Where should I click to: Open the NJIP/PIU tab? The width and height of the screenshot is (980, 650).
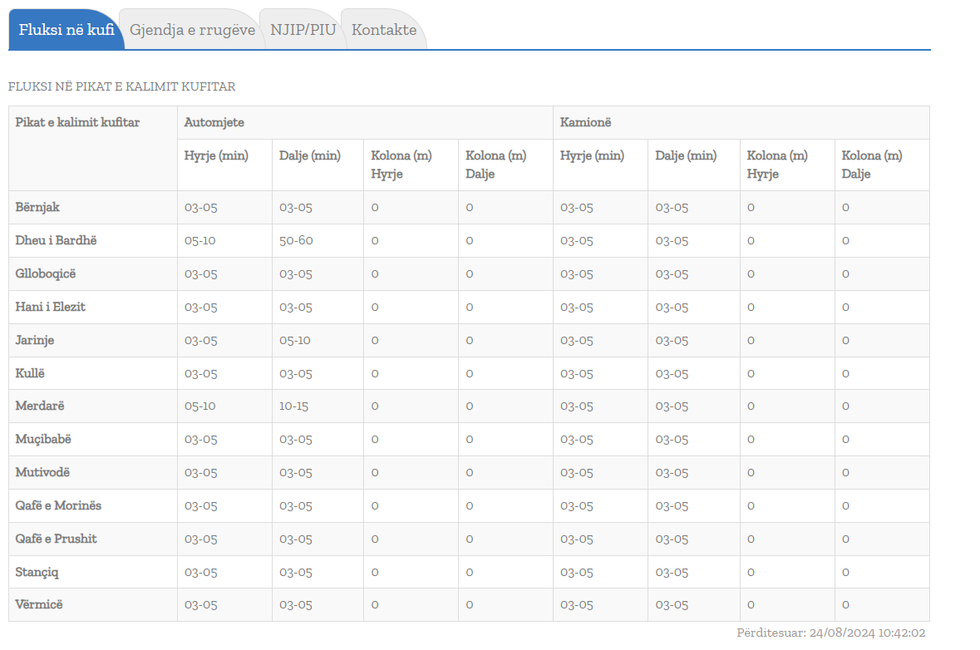303,30
